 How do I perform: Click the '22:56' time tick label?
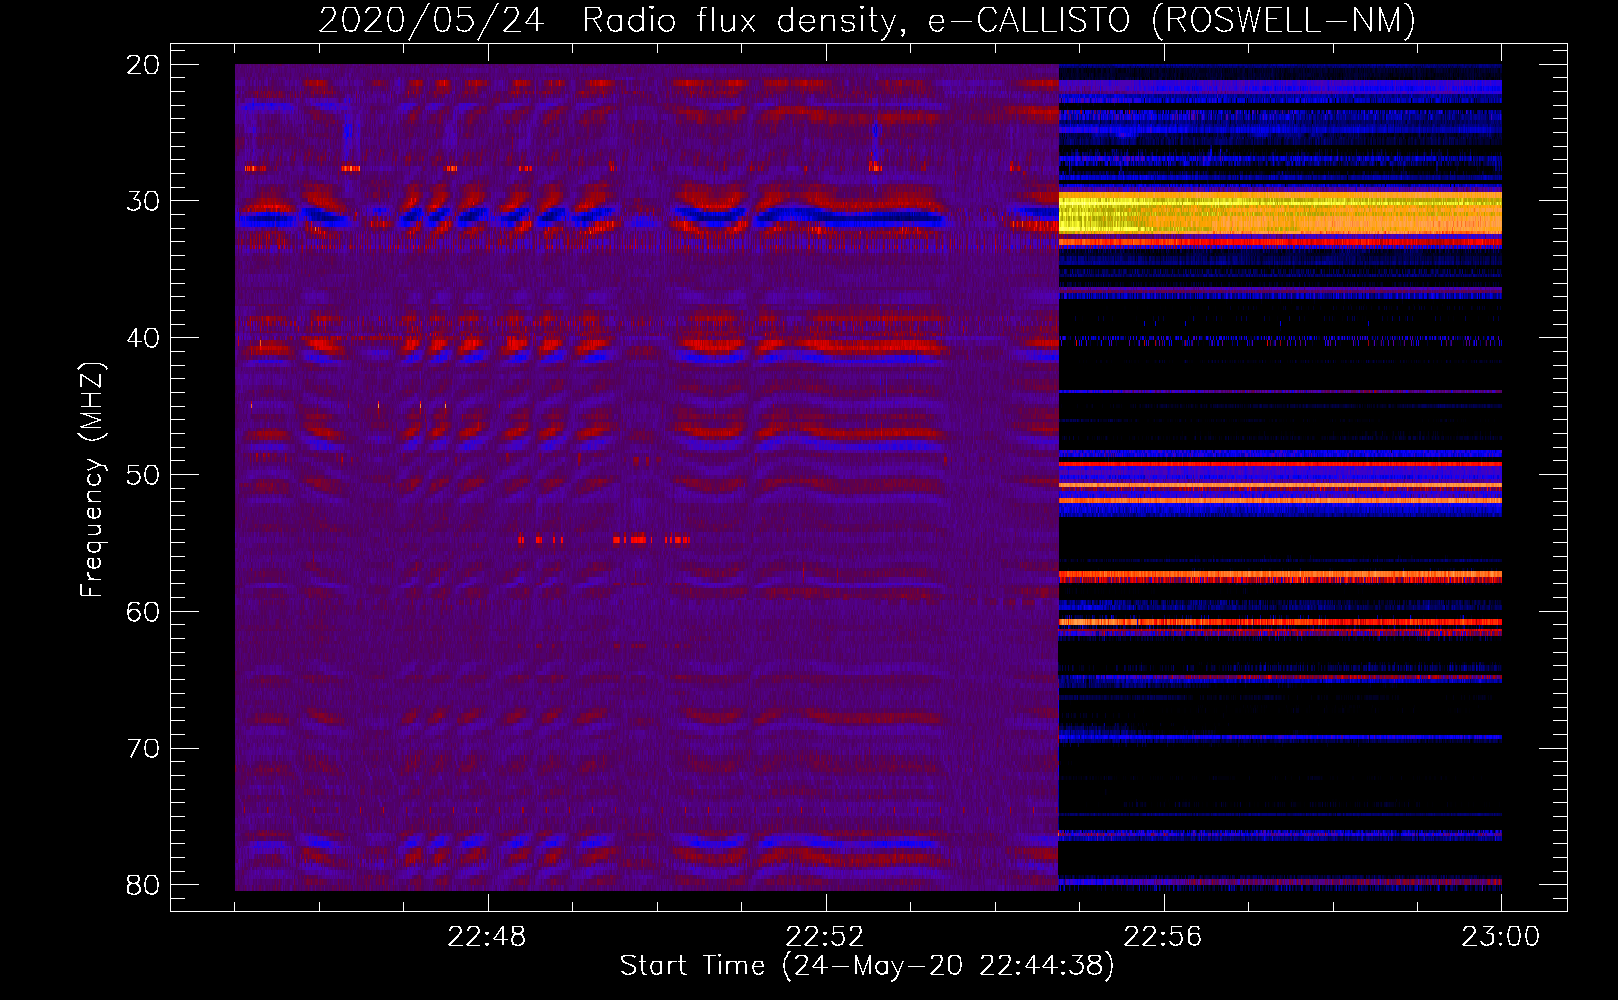click(x=1163, y=937)
